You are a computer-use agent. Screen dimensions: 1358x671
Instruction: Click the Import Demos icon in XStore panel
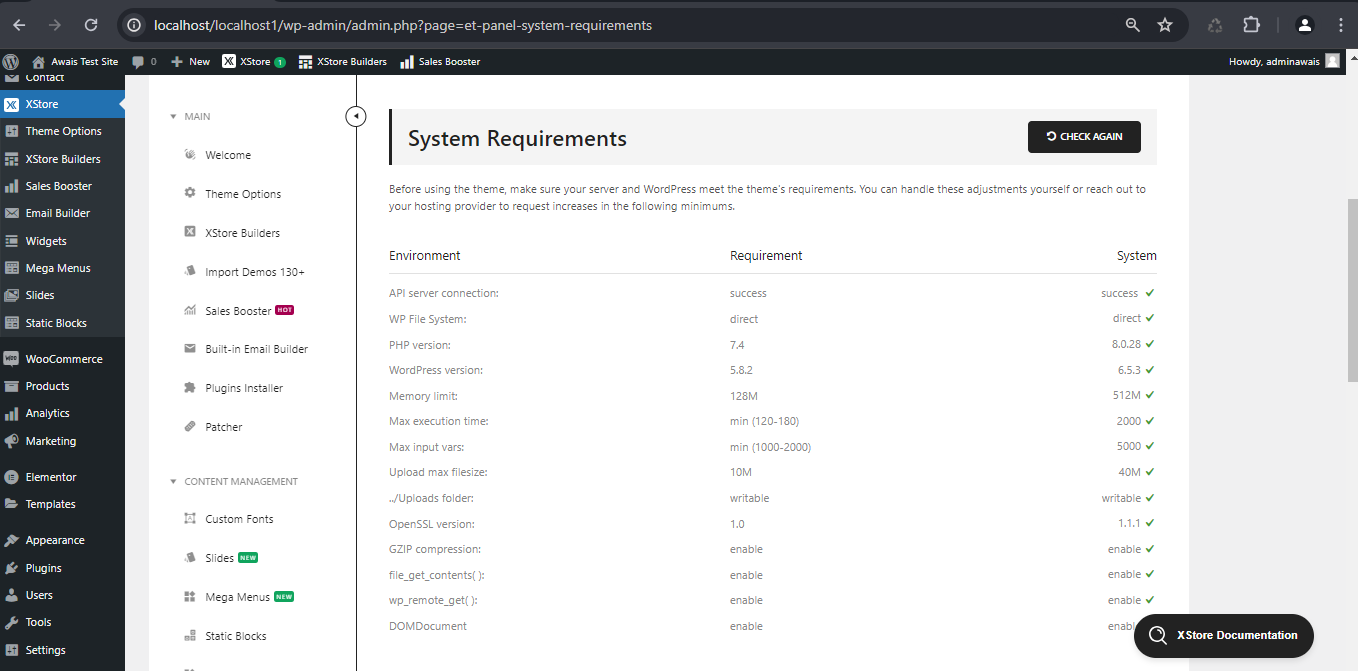(x=190, y=271)
